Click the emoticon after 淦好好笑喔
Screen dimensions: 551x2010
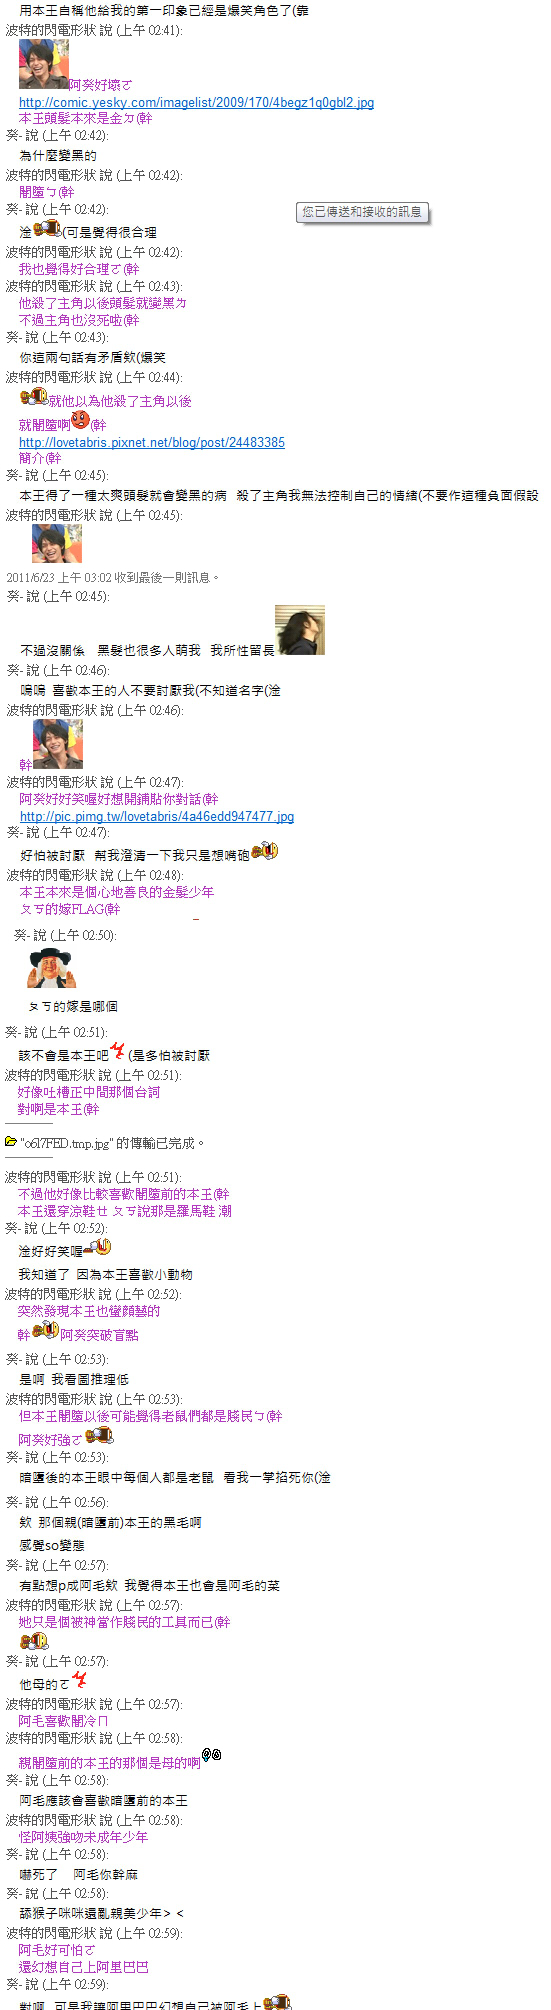click(x=97, y=1247)
